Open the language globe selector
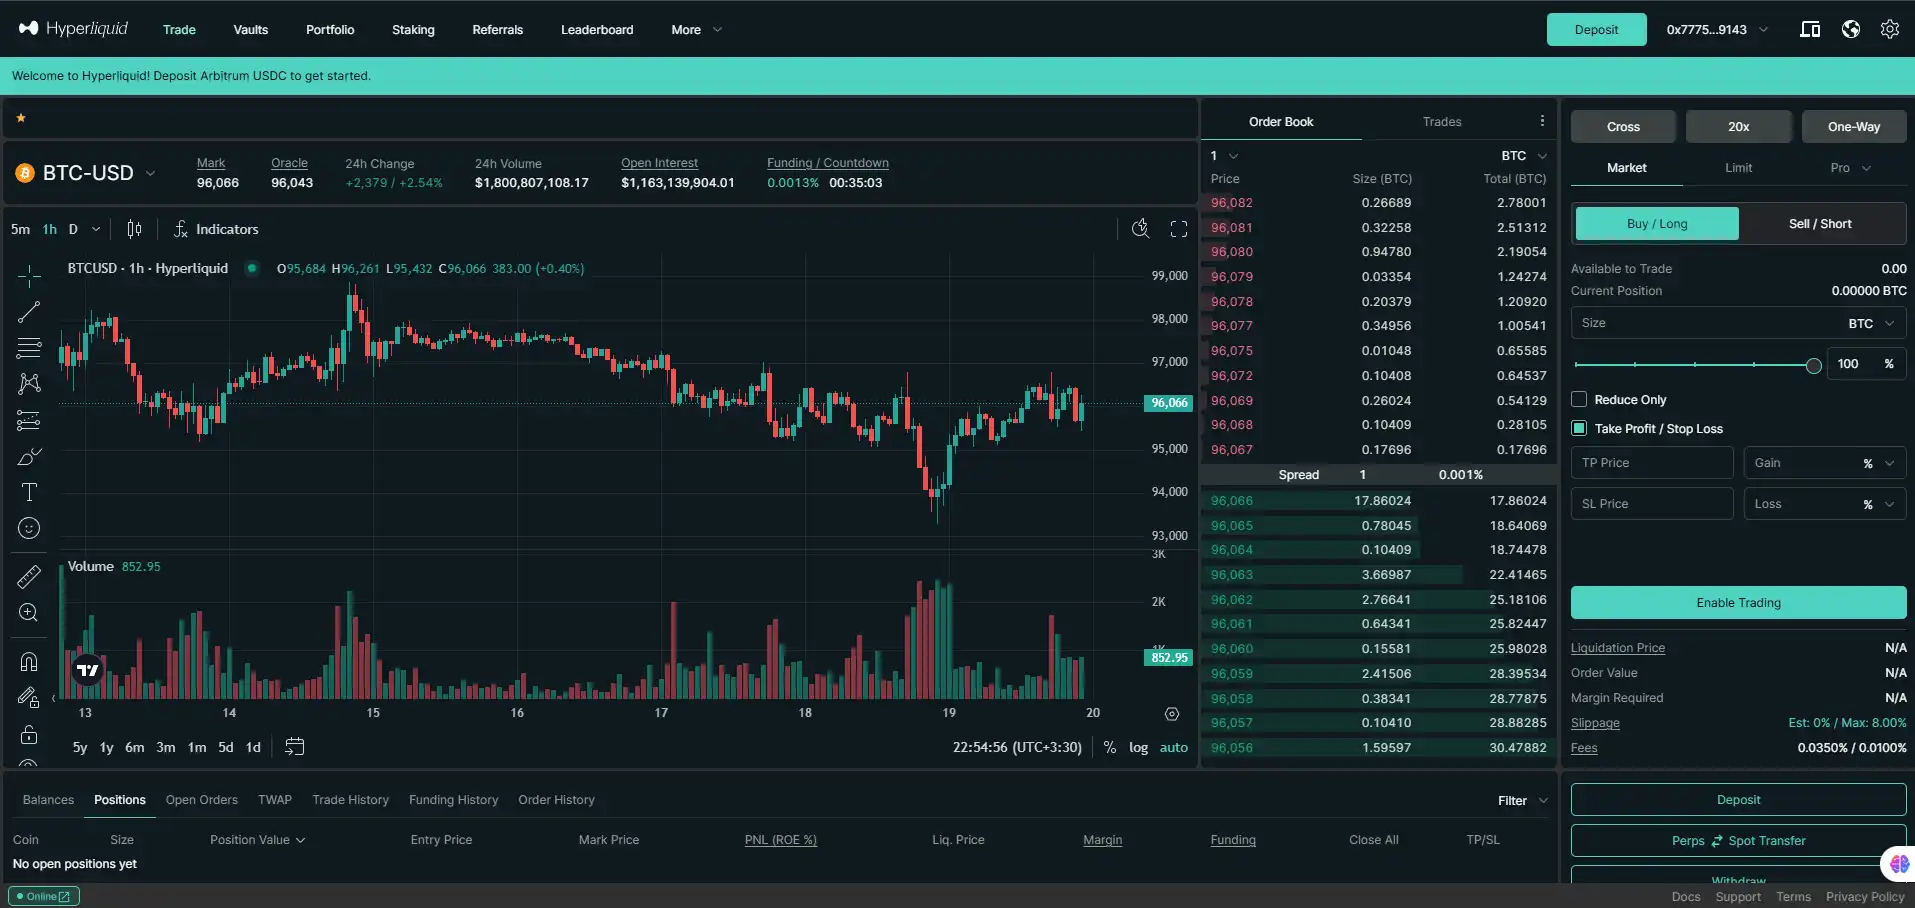This screenshot has width=1915, height=908. tap(1851, 29)
